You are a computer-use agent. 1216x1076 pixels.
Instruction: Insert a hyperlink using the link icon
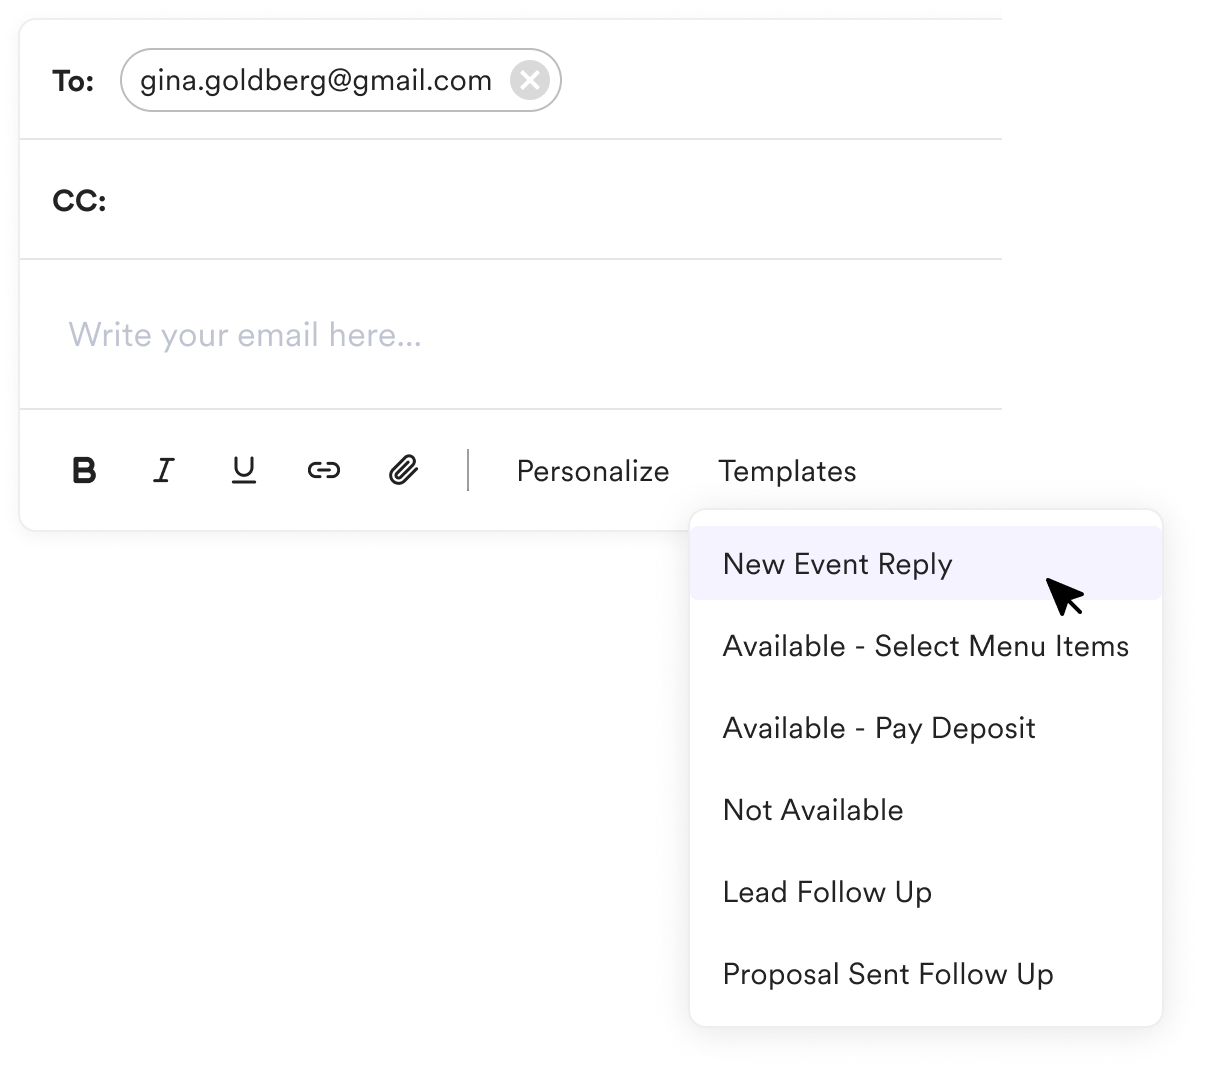(x=324, y=470)
